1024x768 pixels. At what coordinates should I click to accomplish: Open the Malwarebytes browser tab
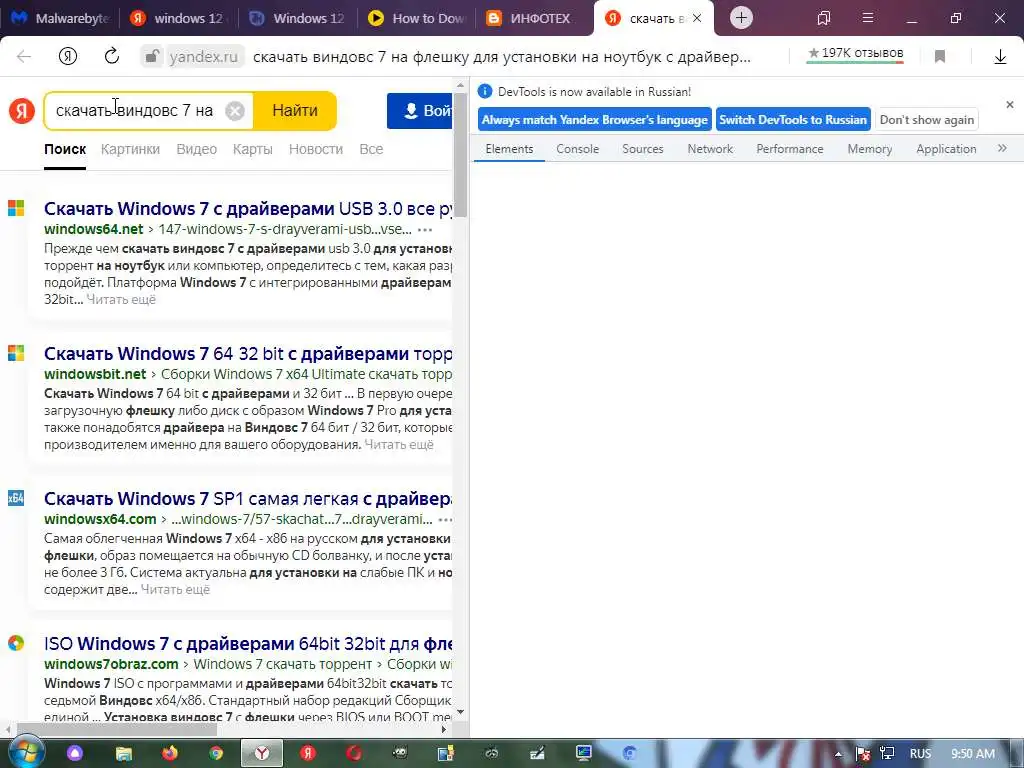click(60, 18)
